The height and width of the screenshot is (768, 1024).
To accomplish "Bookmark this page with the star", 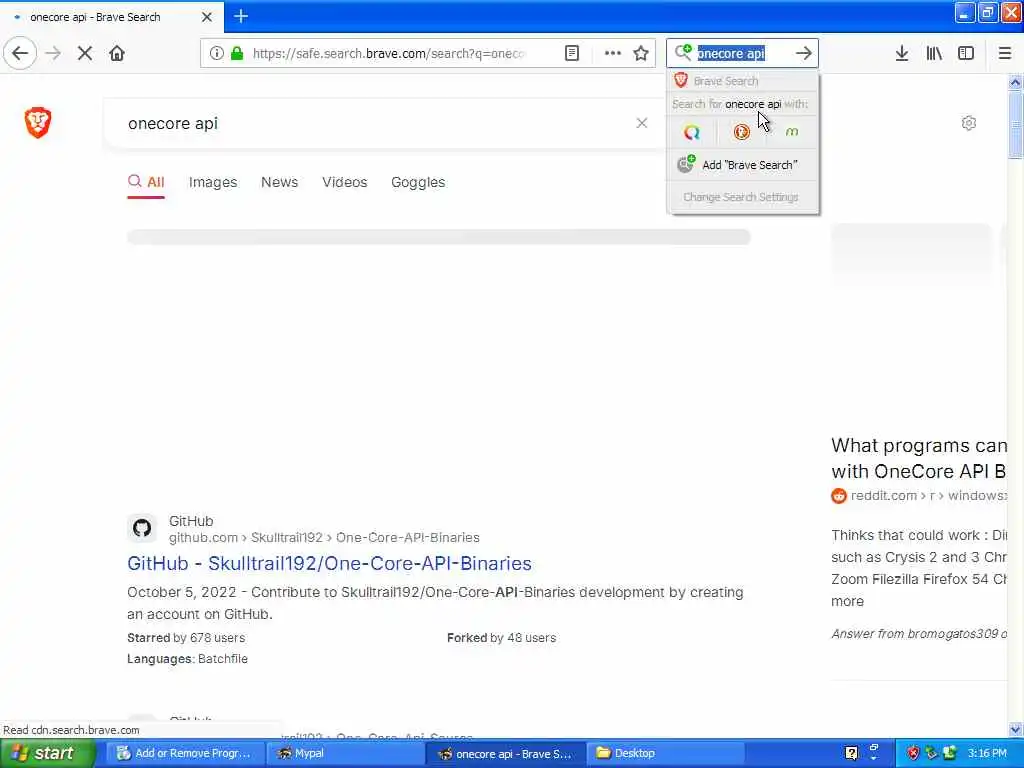I will pyautogui.click(x=641, y=54).
